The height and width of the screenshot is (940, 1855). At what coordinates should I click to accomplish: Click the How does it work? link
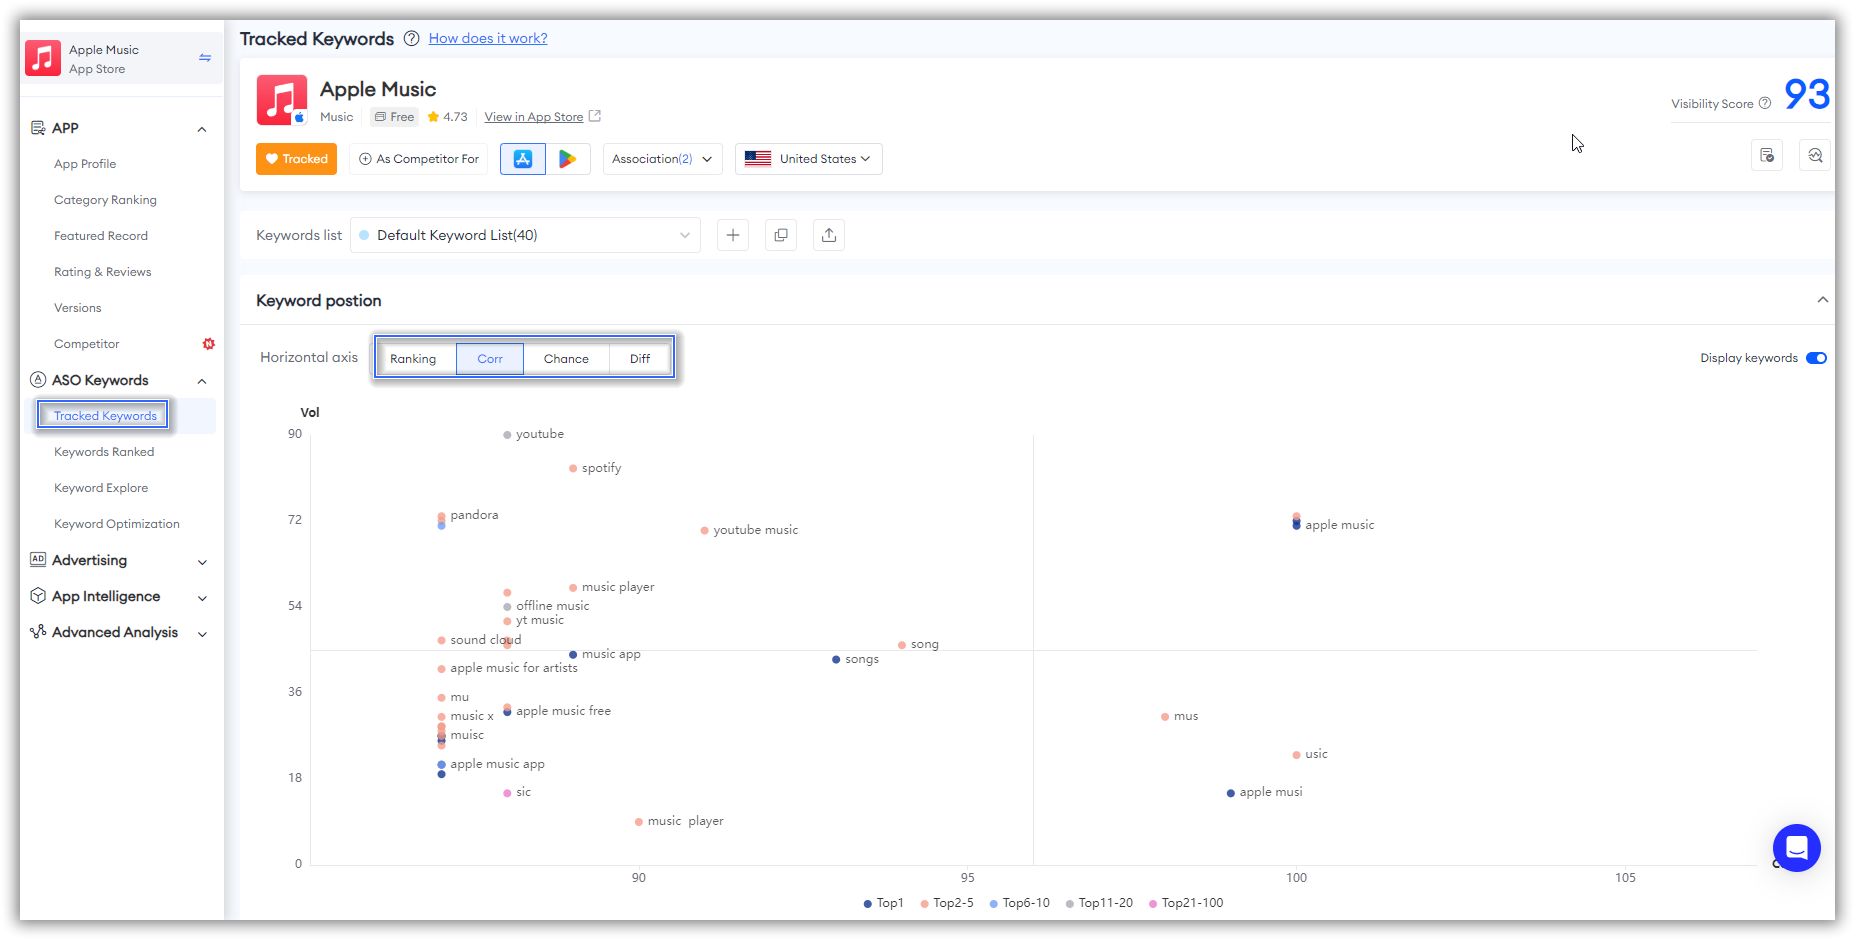pyautogui.click(x=488, y=38)
